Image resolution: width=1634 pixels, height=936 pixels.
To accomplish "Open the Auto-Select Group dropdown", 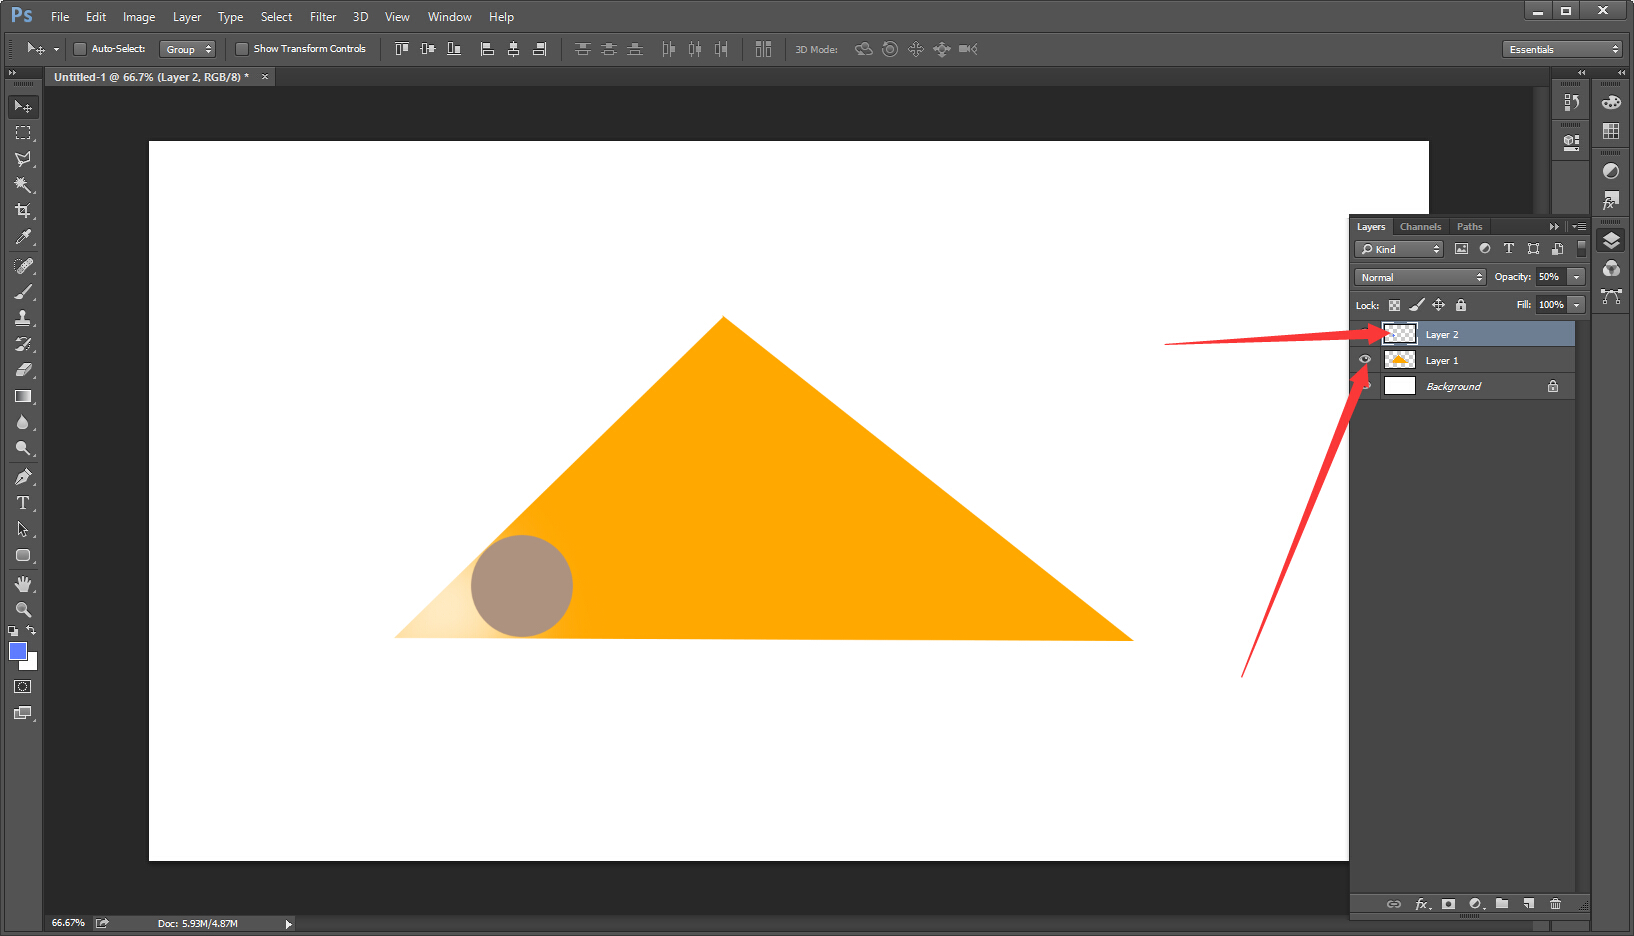I will pyautogui.click(x=188, y=49).
